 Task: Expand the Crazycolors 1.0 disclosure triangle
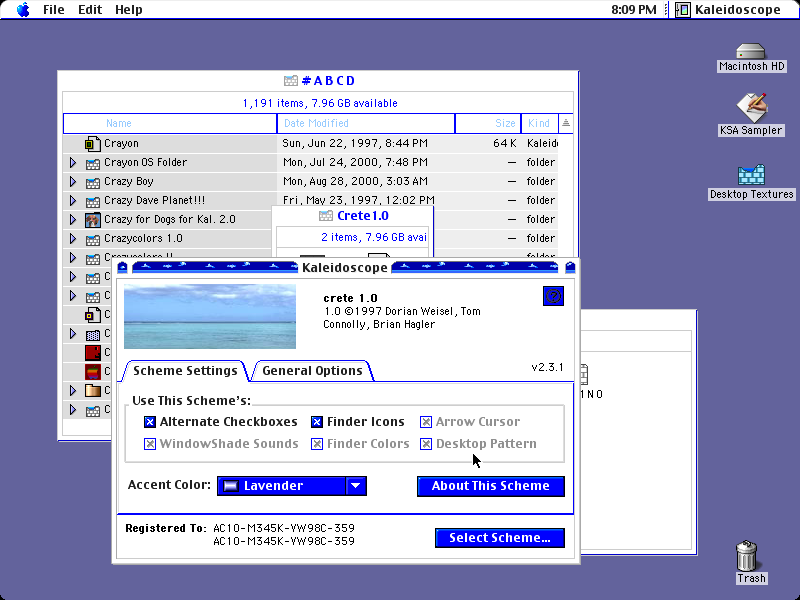click(x=73, y=238)
